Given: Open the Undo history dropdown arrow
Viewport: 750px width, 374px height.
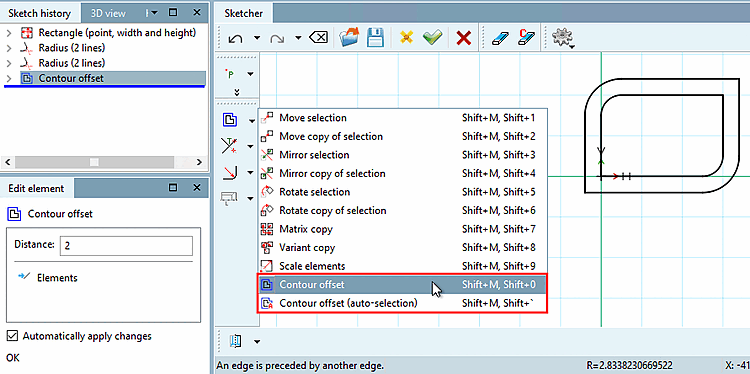Looking at the screenshot, I should 257,38.
